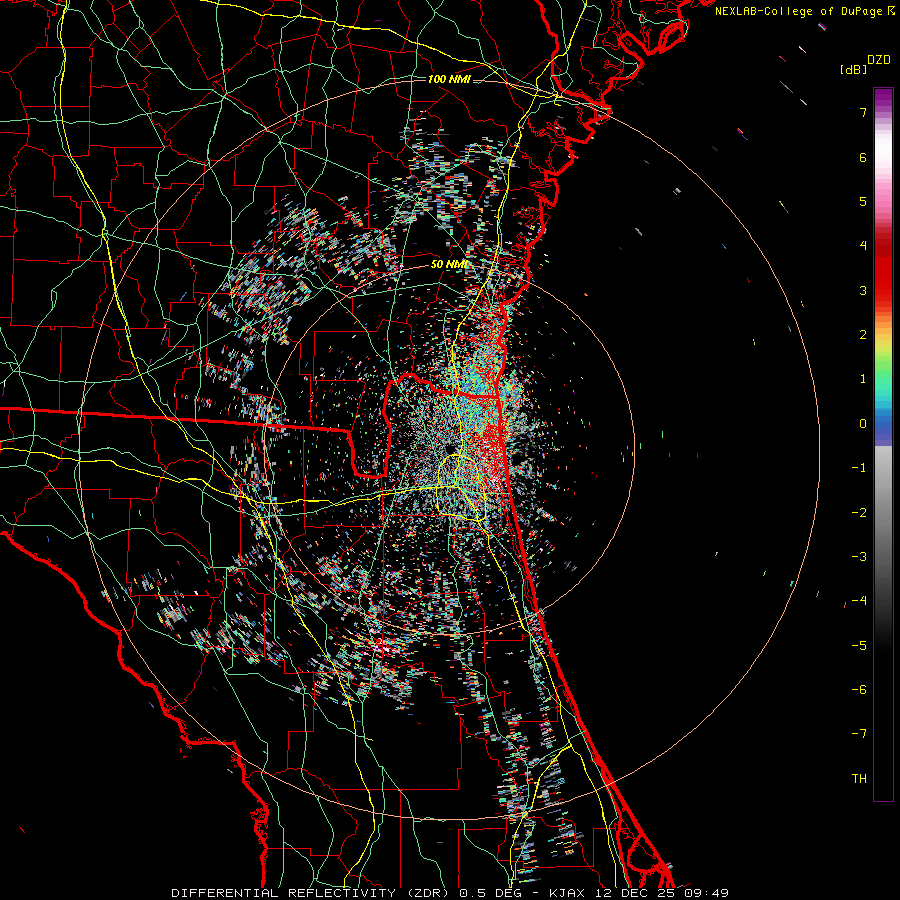
Task: Select the -2 scale label
Action: pos(859,513)
